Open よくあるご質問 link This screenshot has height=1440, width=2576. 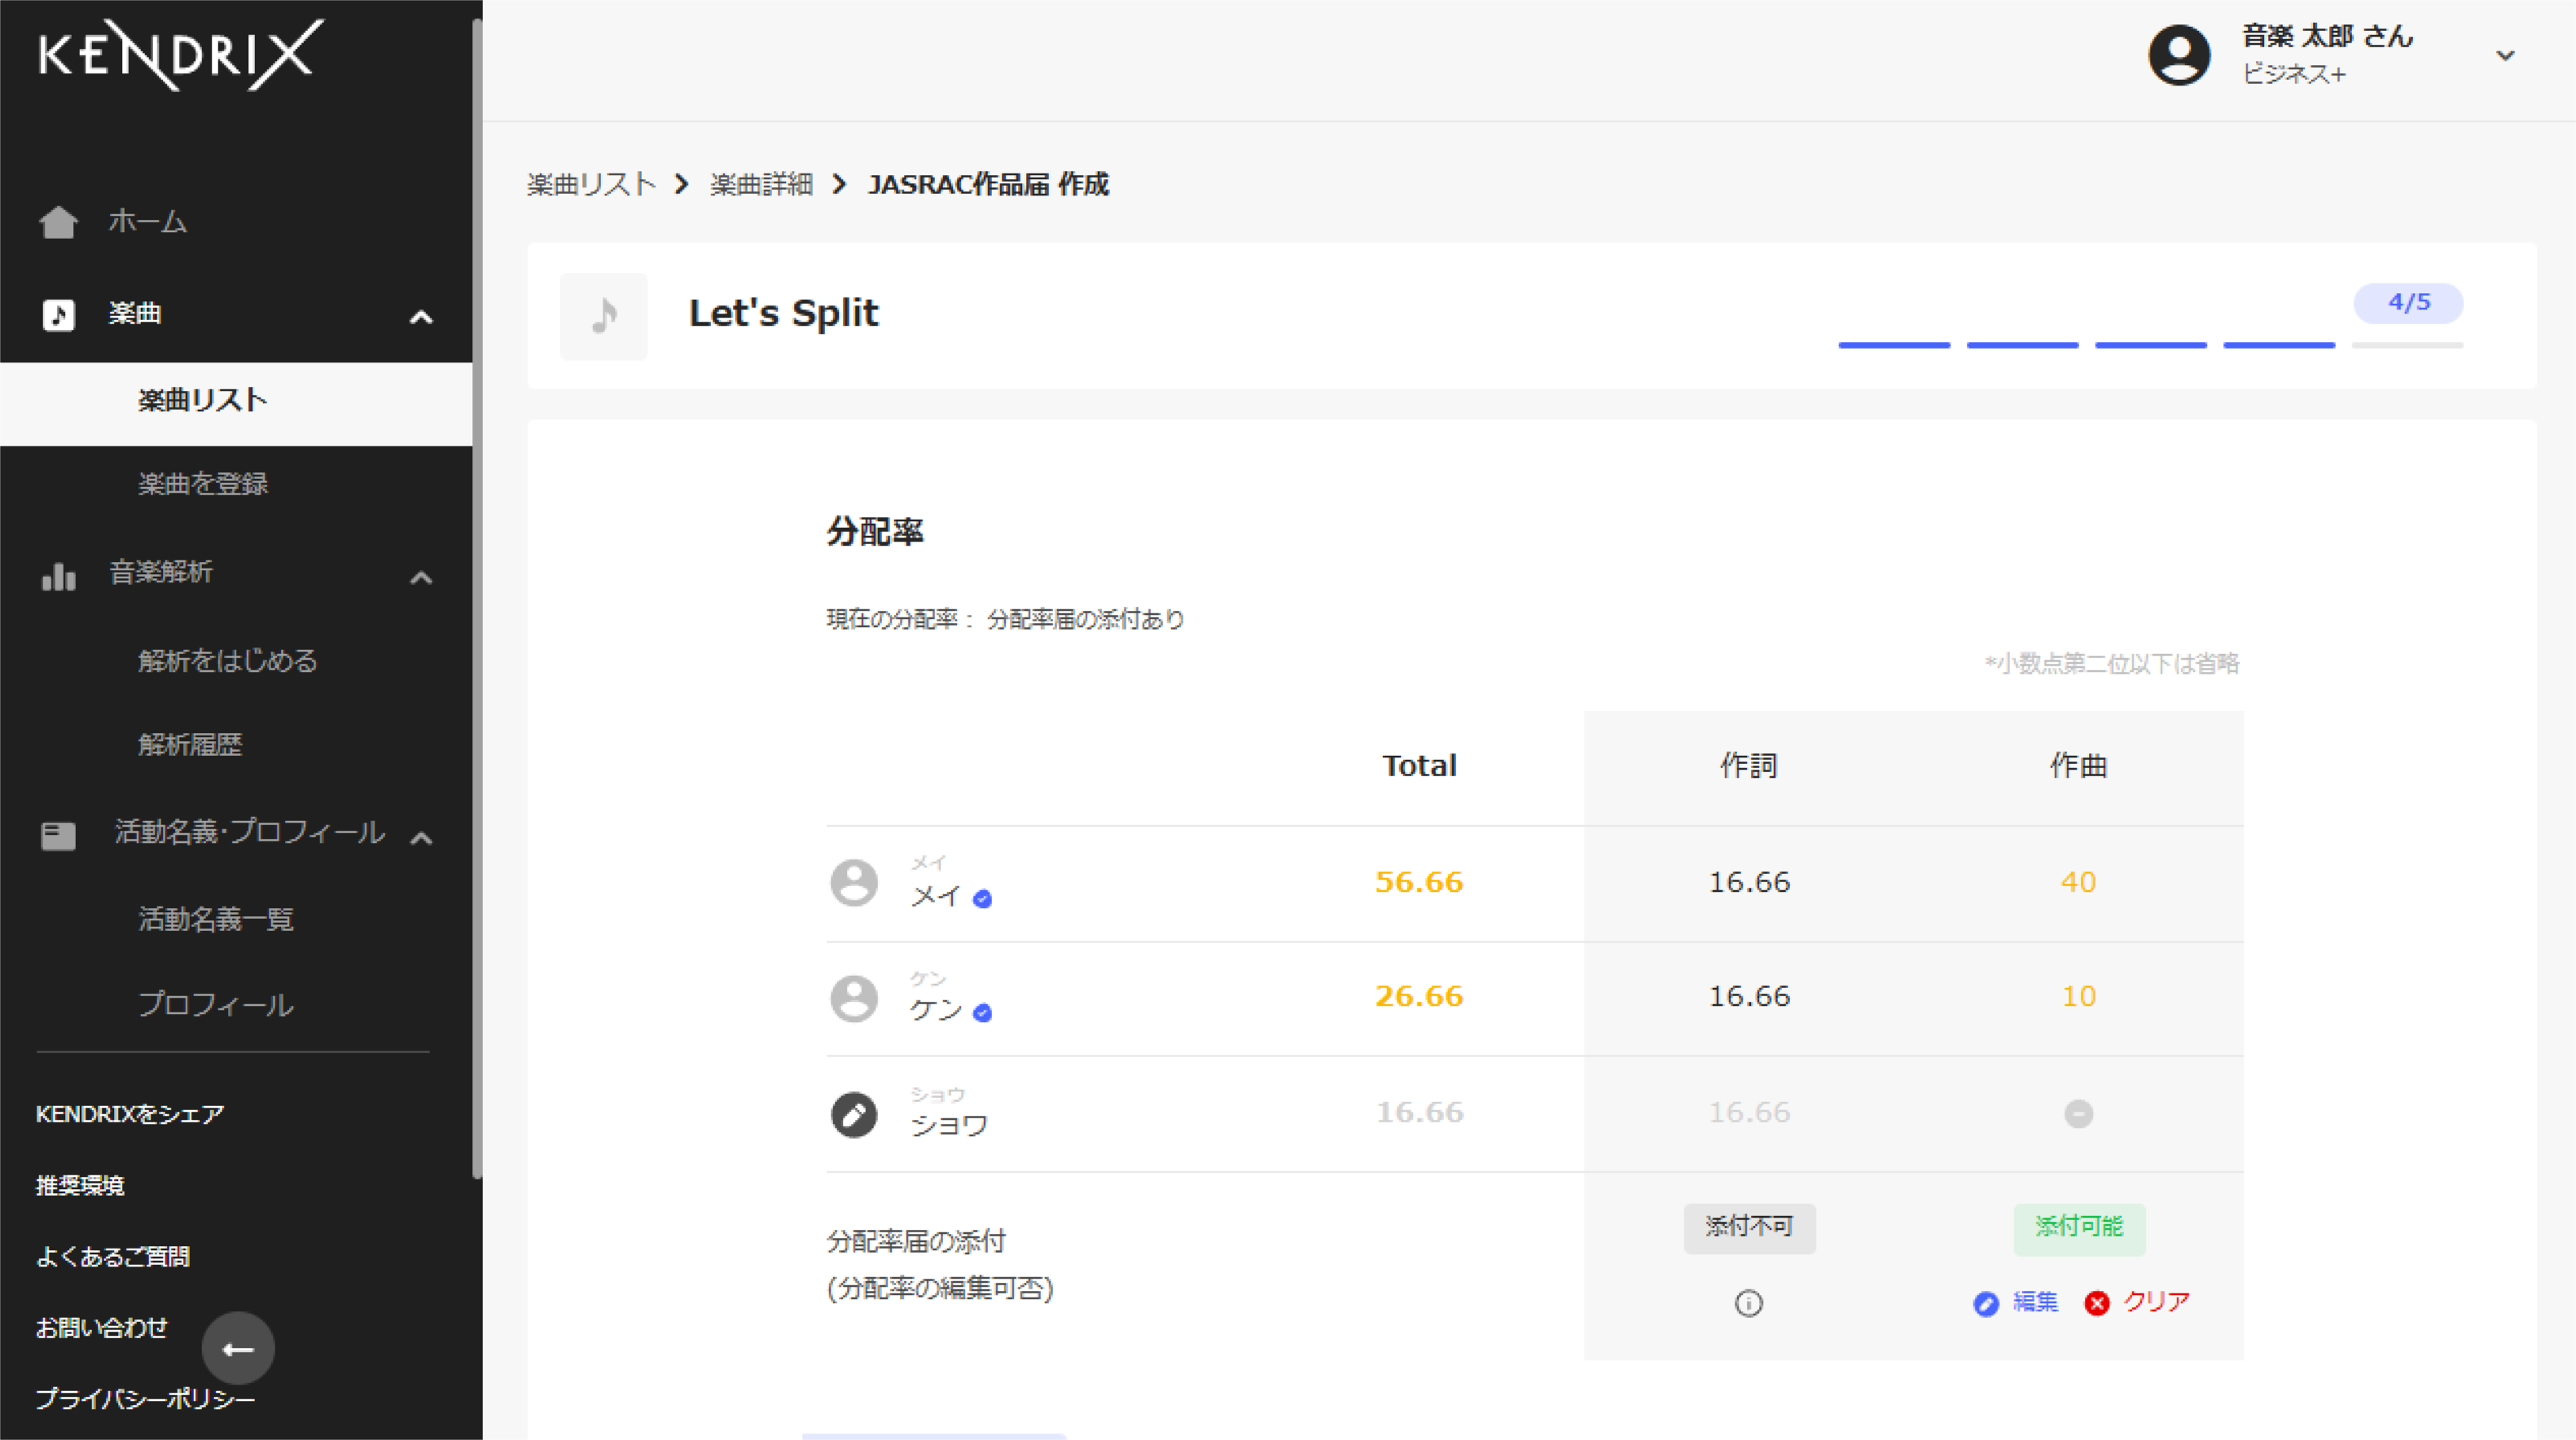click(113, 1256)
